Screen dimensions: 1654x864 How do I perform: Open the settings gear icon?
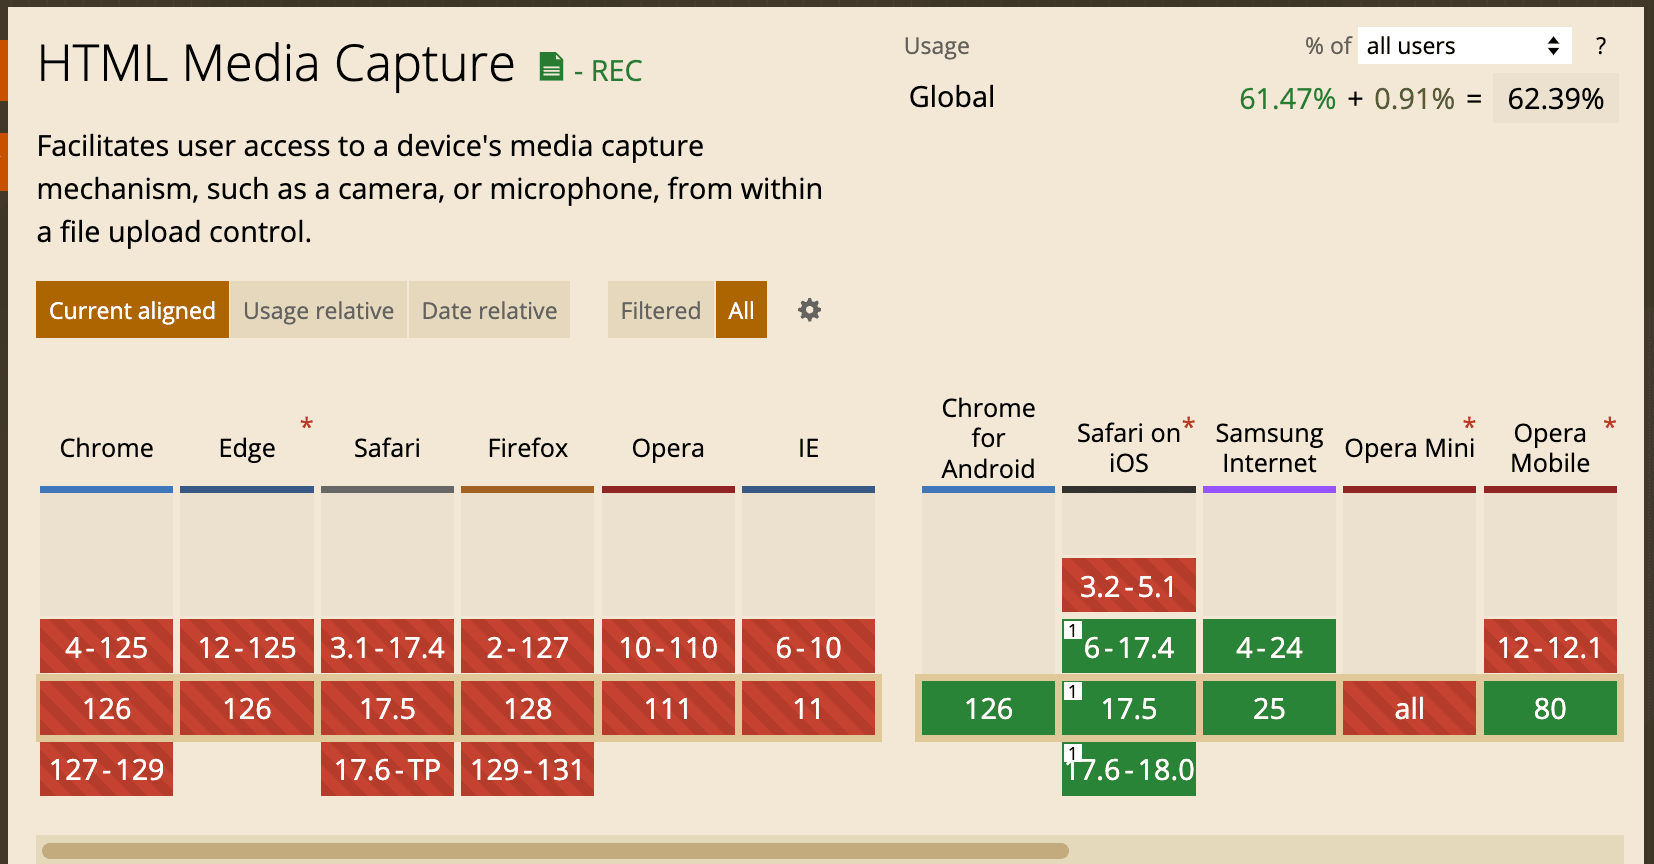(x=809, y=310)
